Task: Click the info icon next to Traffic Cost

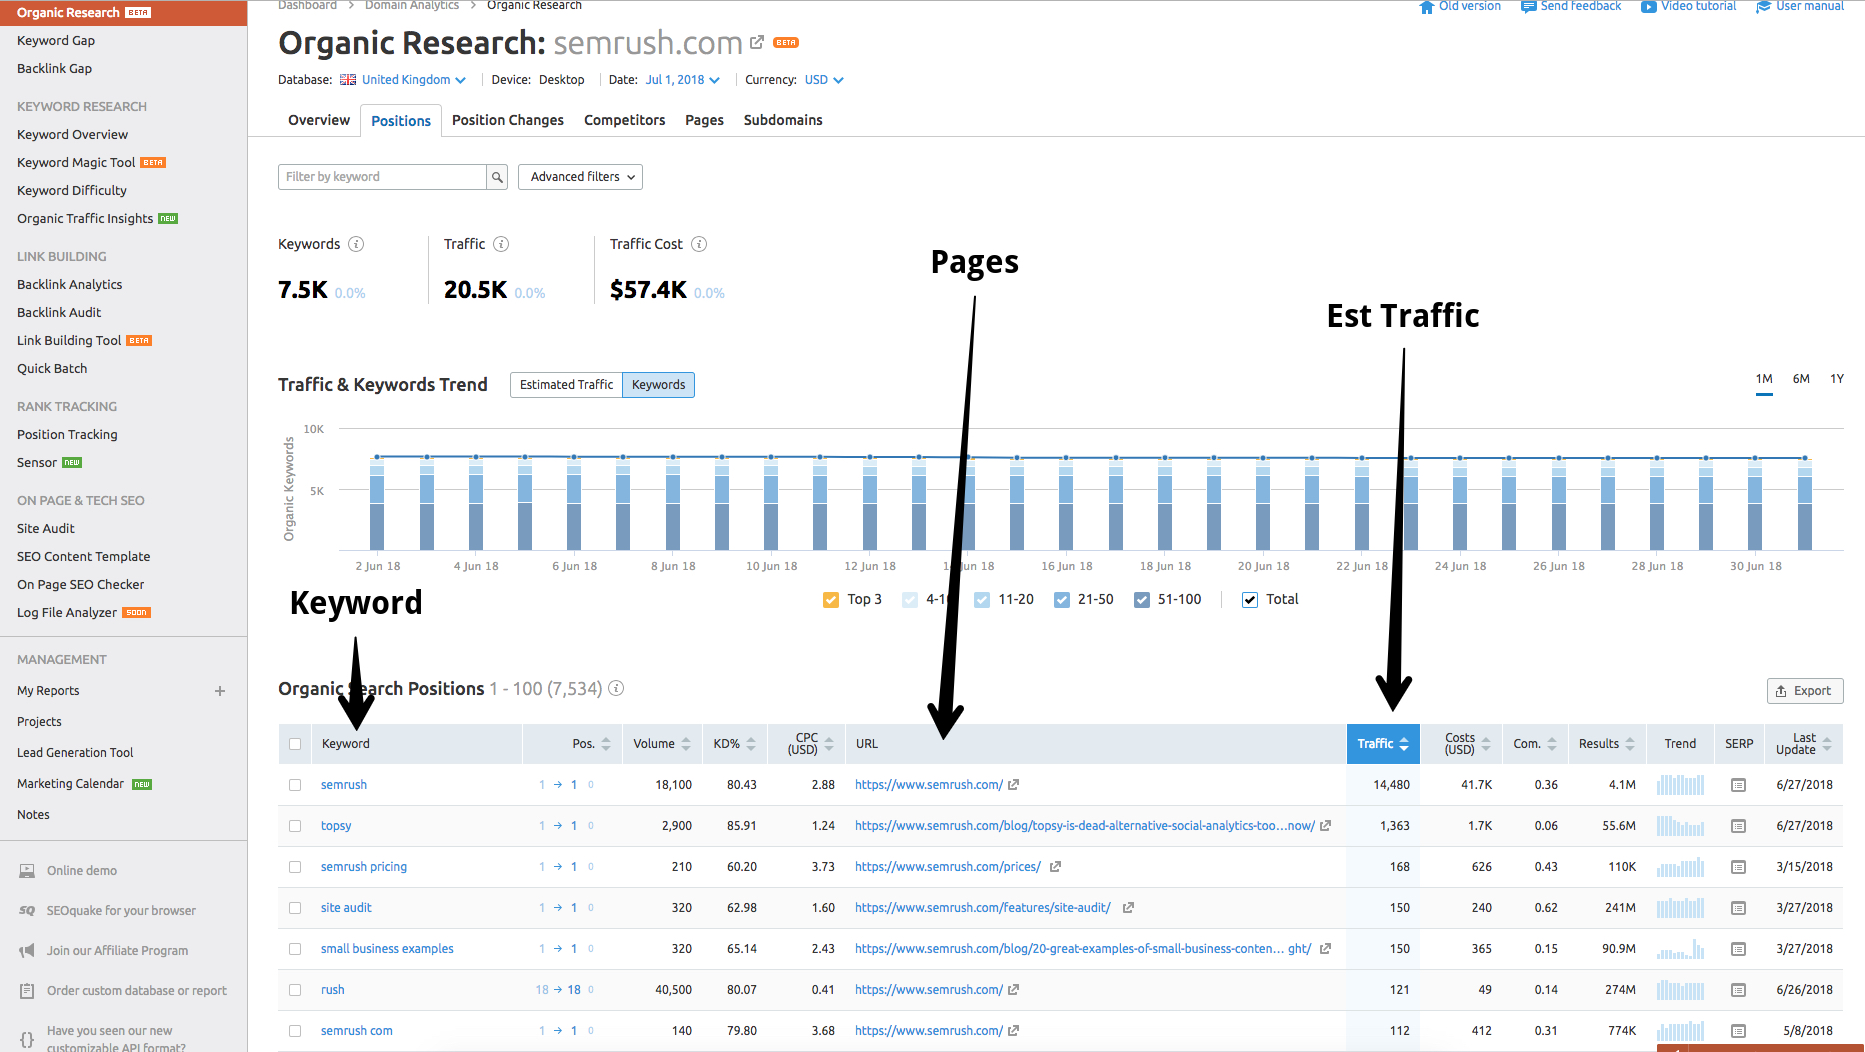Action: coord(699,244)
